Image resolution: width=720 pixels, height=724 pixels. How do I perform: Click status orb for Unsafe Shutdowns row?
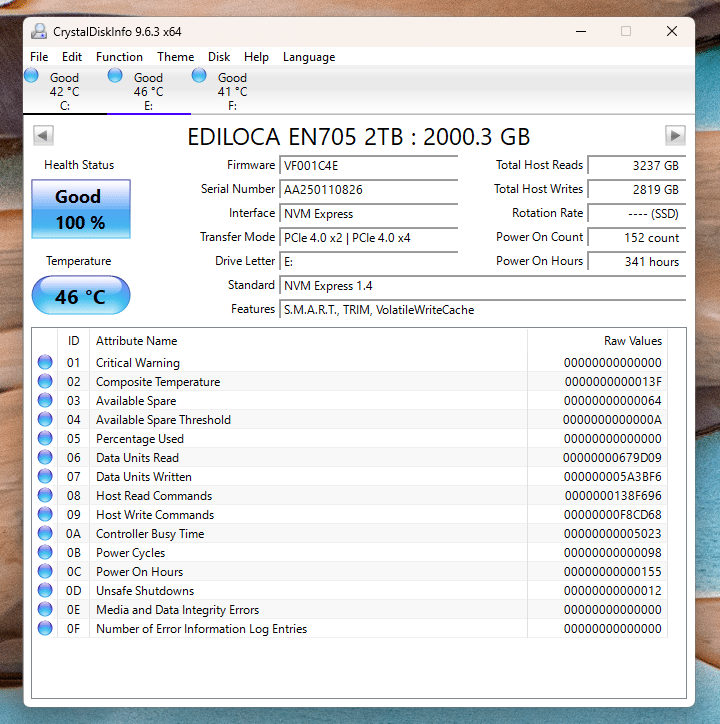tap(45, 590)
